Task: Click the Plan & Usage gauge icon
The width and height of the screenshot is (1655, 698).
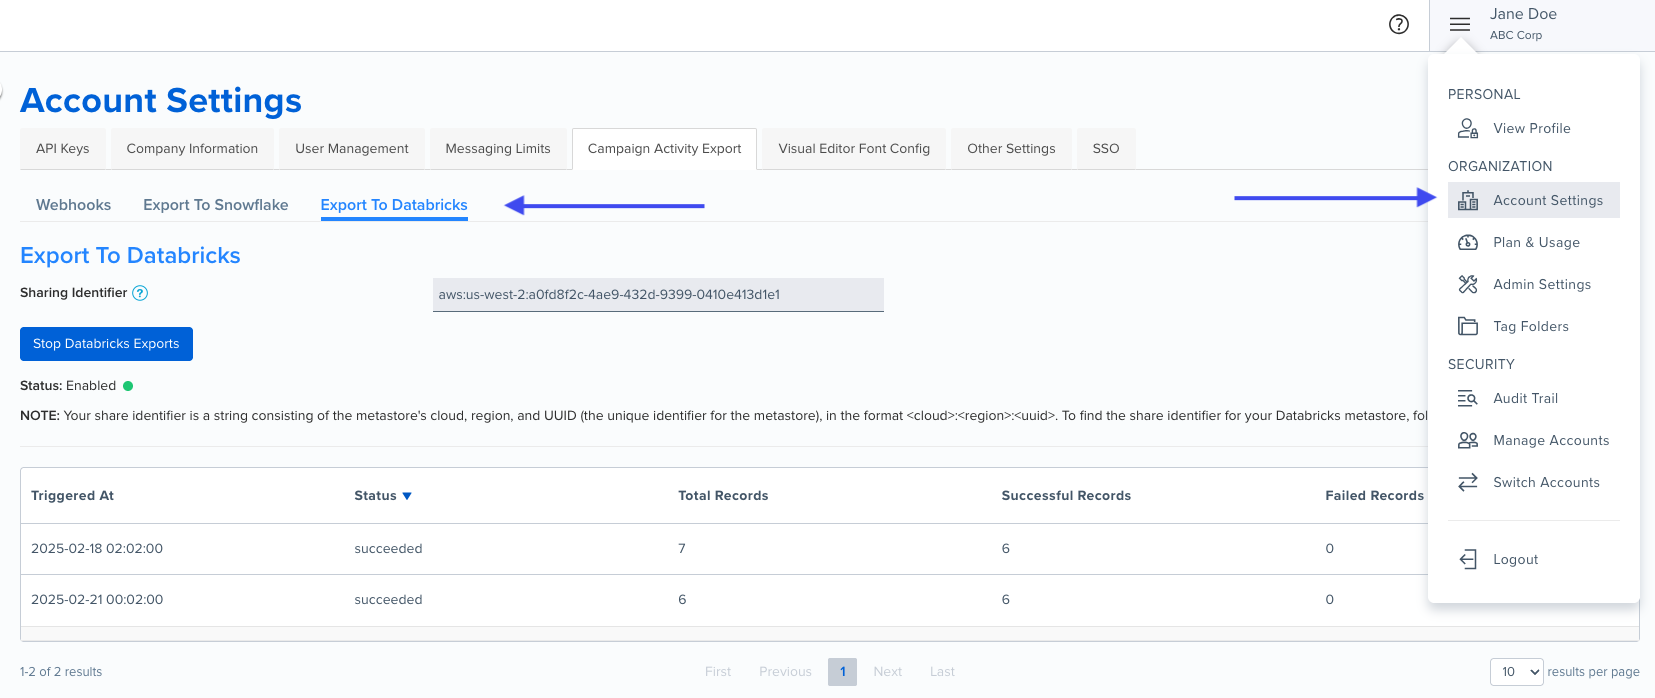Action: [1467, 242]
